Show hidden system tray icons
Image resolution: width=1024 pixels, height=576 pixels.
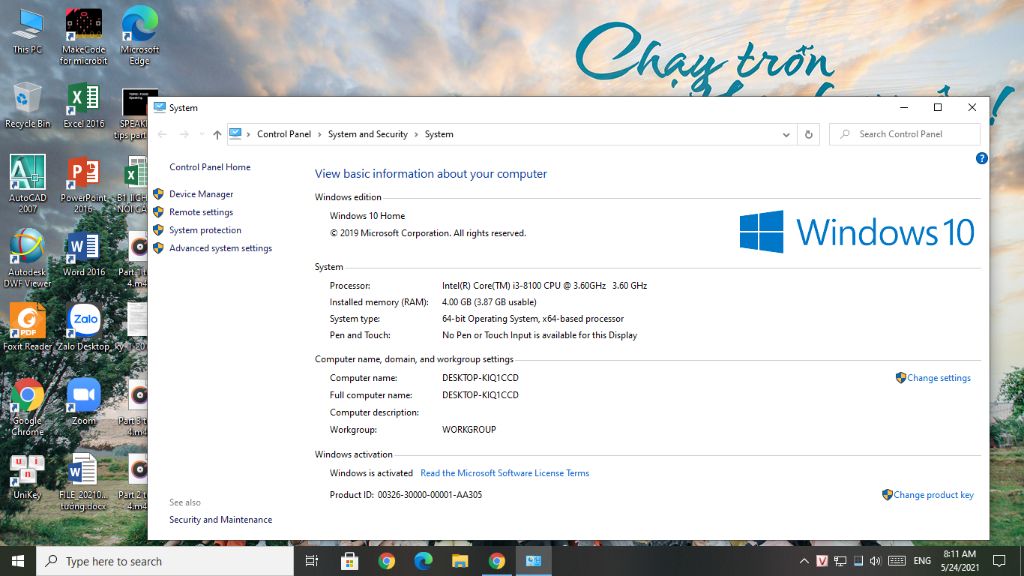pyautogui.click(x=804, y=561)
